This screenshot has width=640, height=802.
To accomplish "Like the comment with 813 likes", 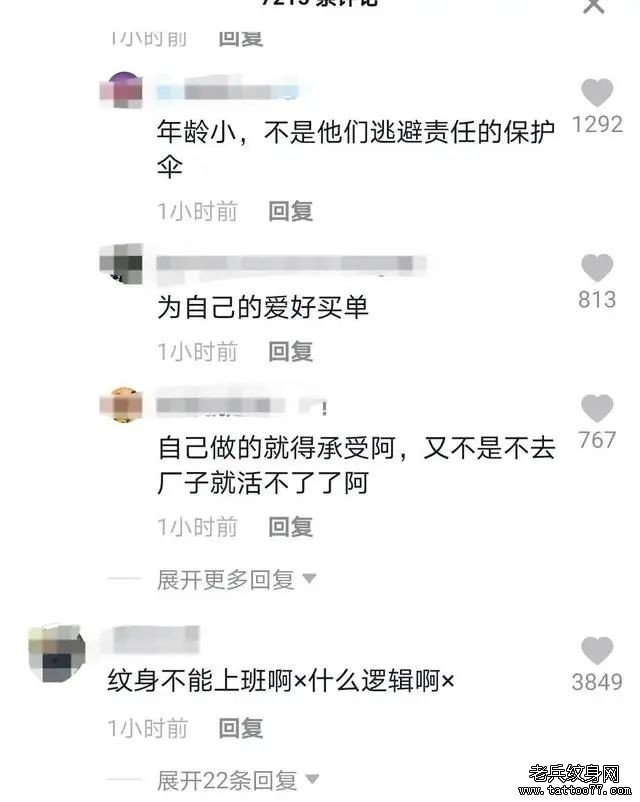I will 597,268.
